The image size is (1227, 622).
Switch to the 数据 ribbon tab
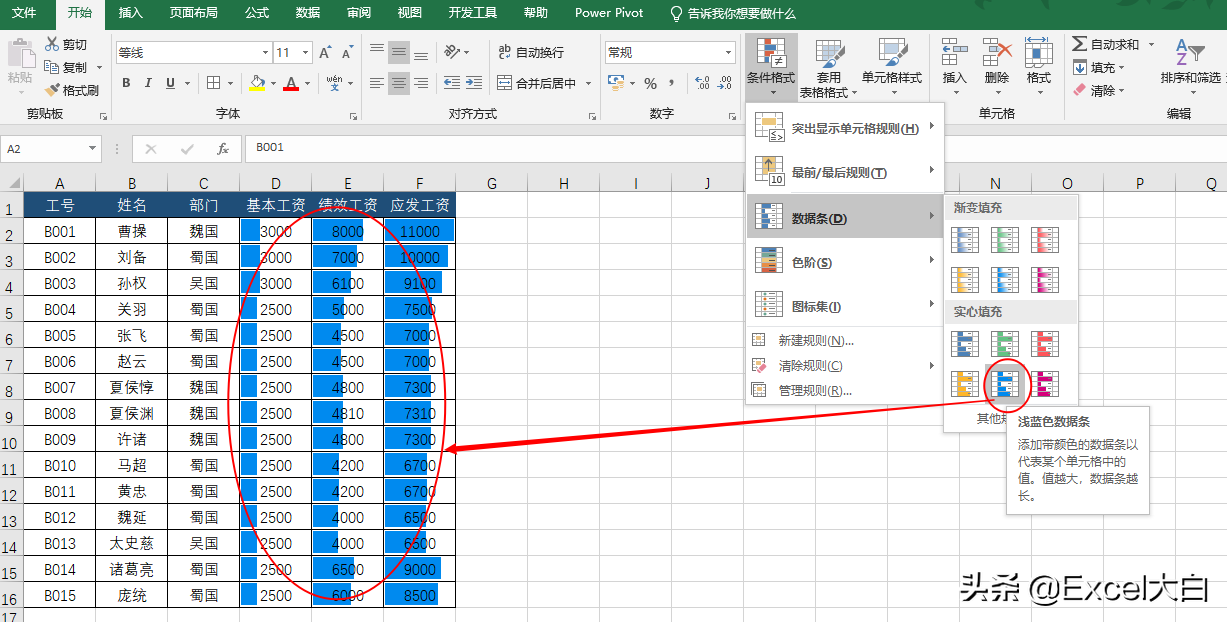(308, 13)
